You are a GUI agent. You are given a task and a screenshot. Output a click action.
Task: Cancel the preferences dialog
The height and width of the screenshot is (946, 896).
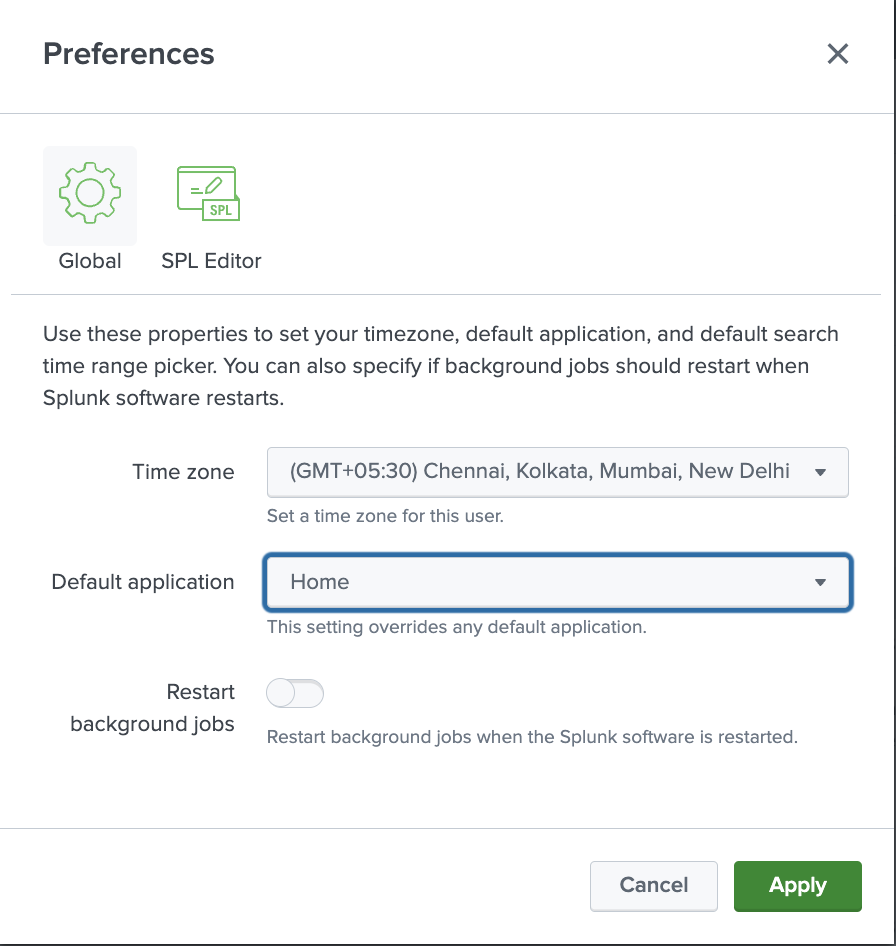(653, 885)
